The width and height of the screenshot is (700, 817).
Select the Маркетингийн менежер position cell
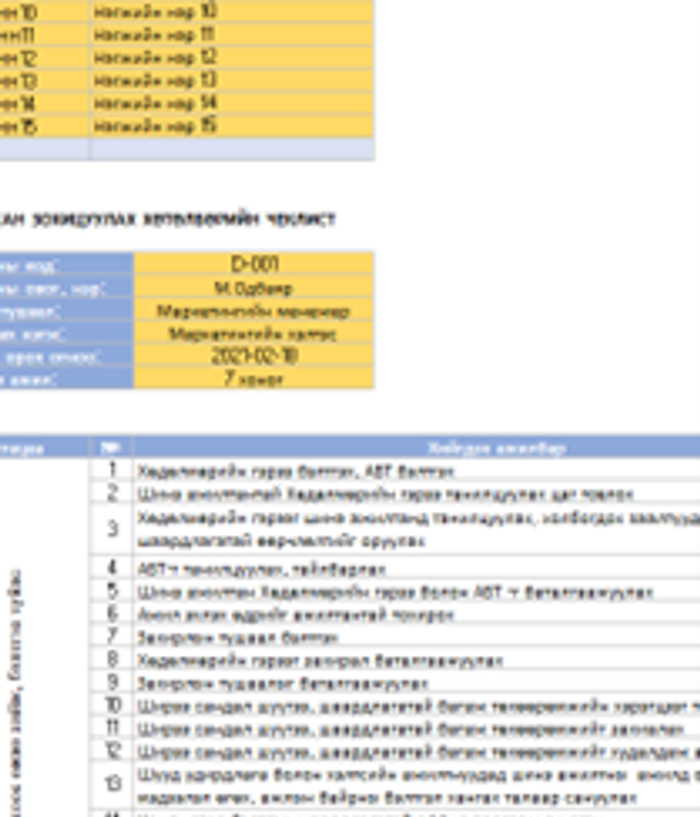point(254,311)
